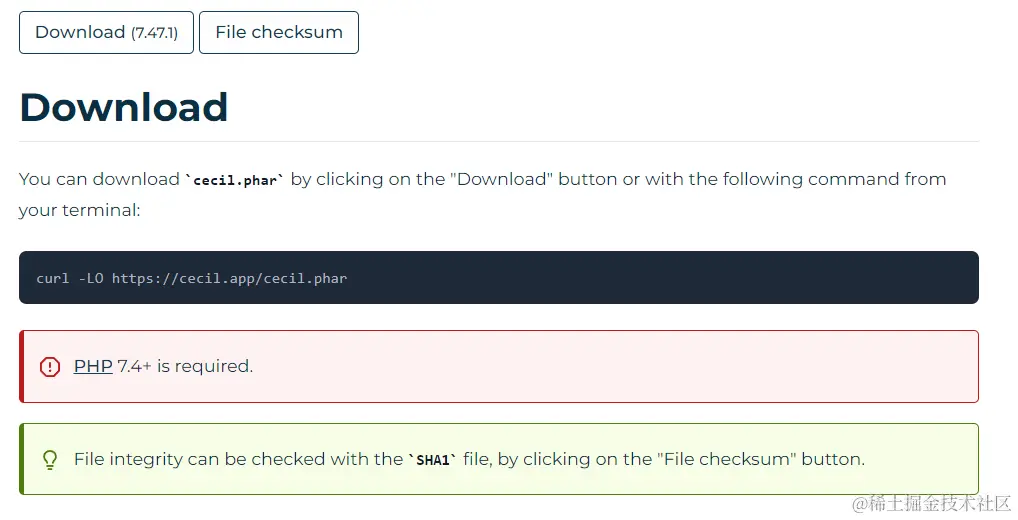1018x520 pixels.
Task: Select the cecil.phar inline code text
Action: coord(235,180)
